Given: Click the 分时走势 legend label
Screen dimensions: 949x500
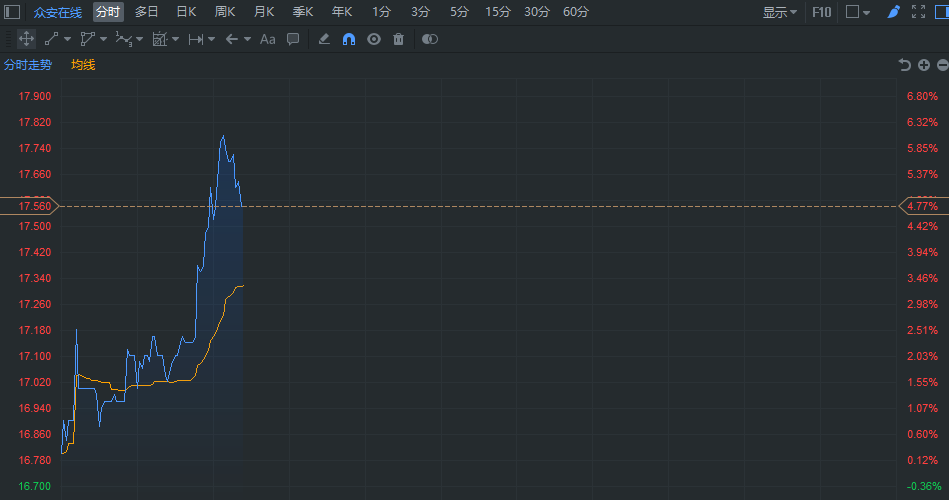Looking at the screenshot, I should click(28, 65).
